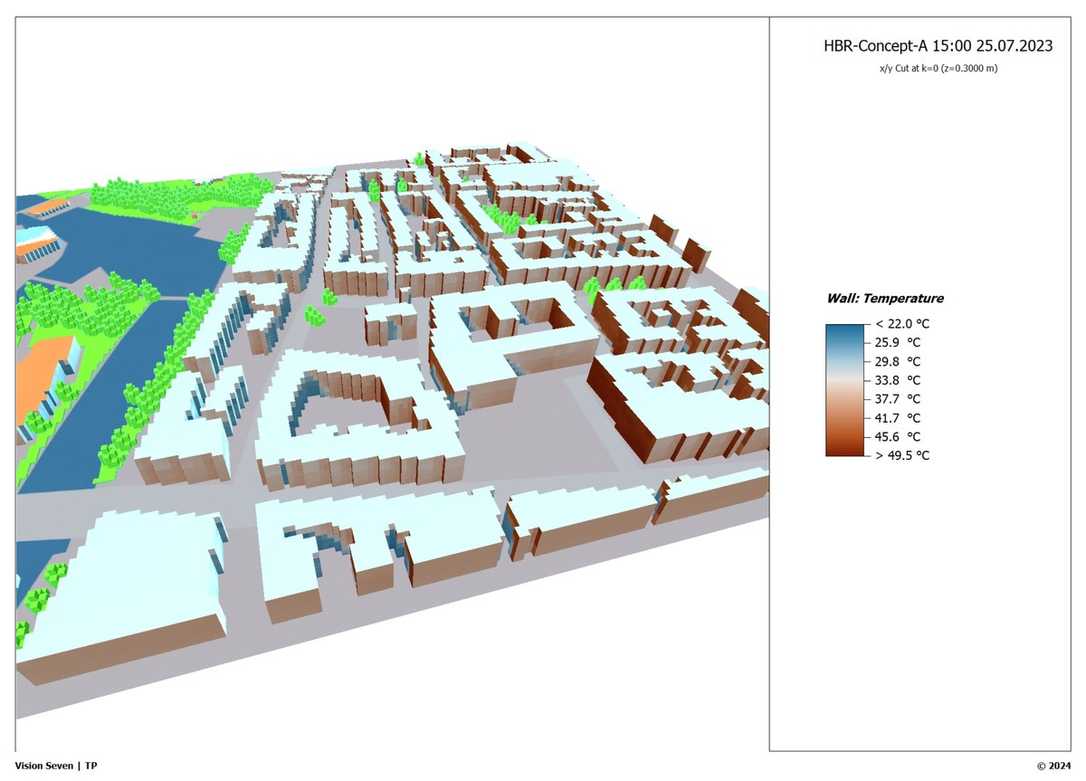This screenshot has width=1086, height=781.
Task: Click the 41.7 °C legend value
Action: coord(899,418)
